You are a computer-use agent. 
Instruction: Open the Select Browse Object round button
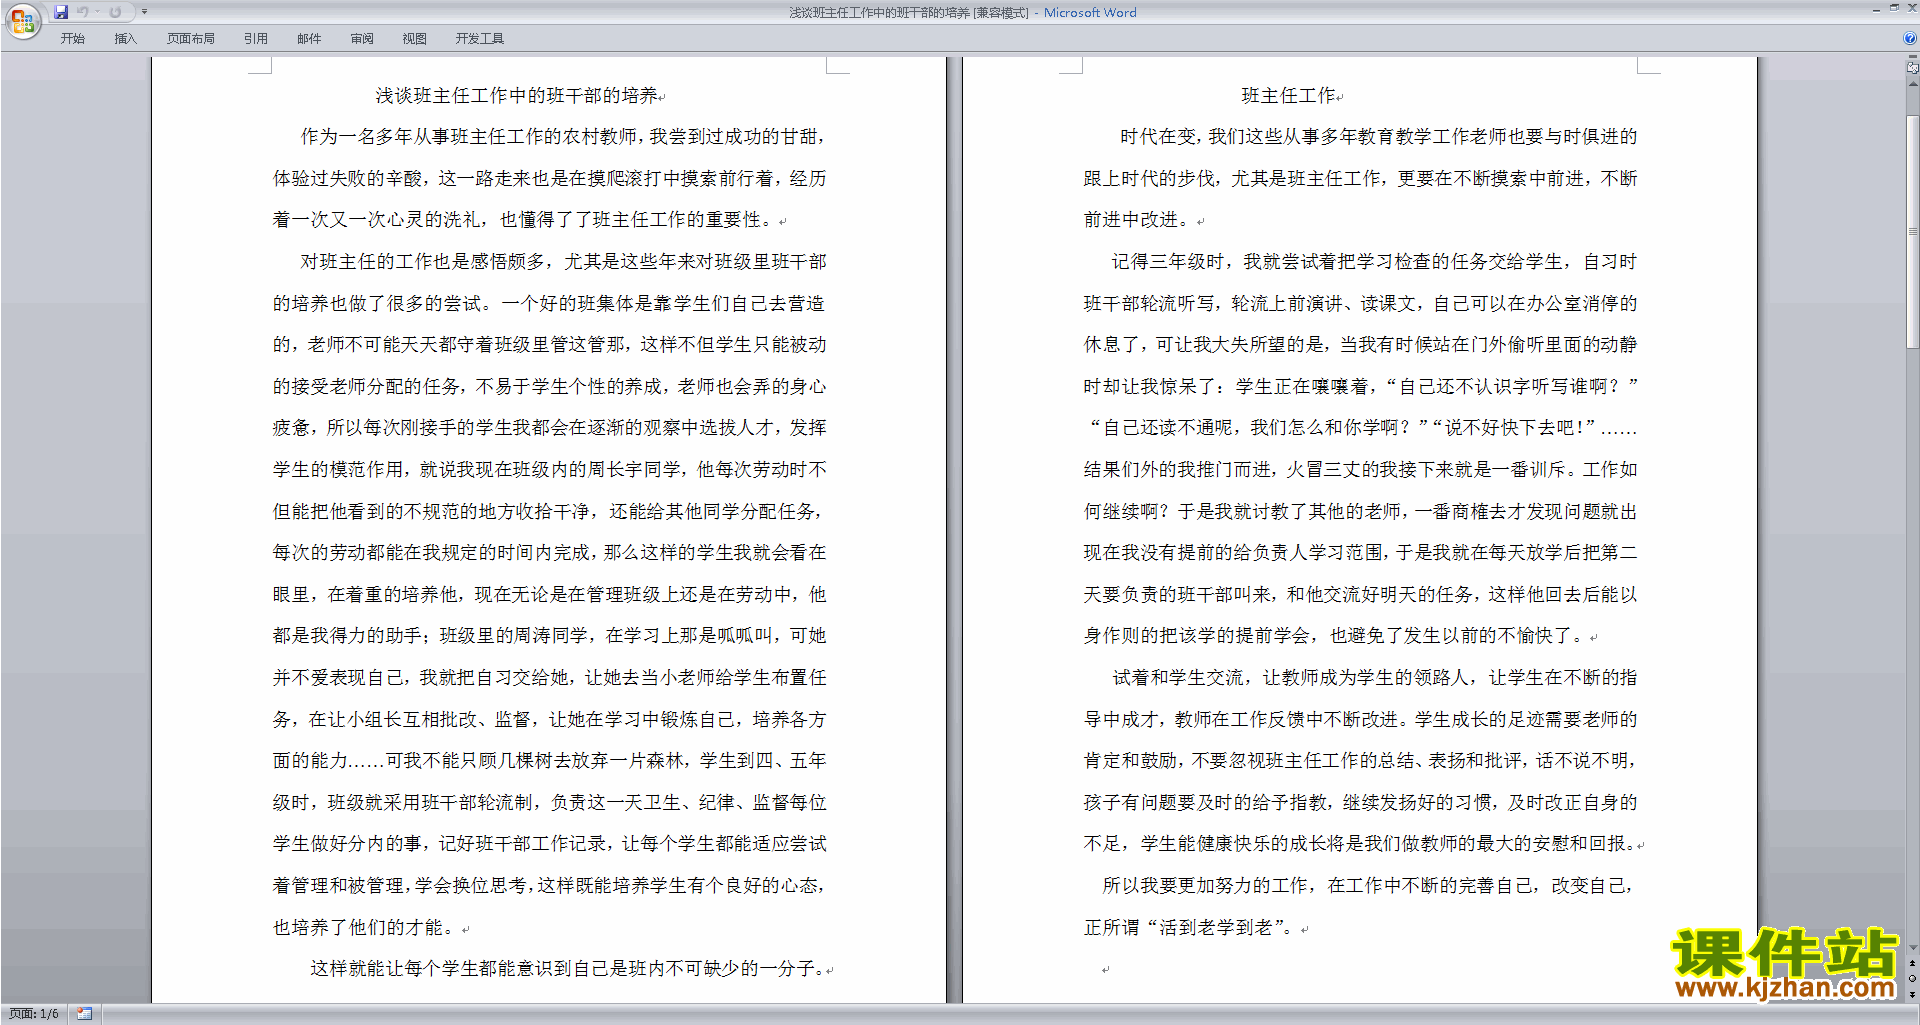click(1912, 979)
